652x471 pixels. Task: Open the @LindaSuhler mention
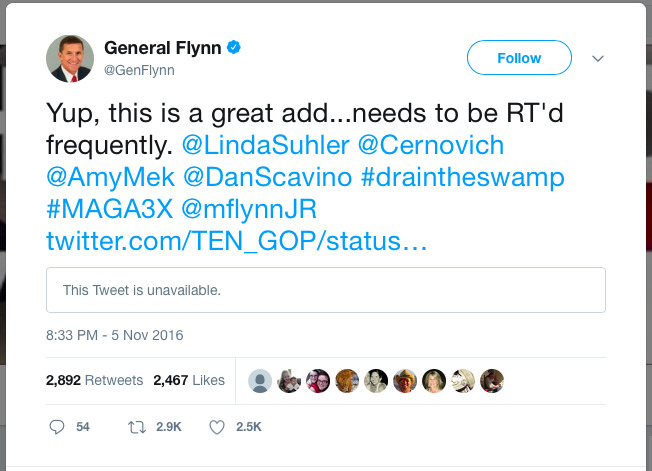266,144
